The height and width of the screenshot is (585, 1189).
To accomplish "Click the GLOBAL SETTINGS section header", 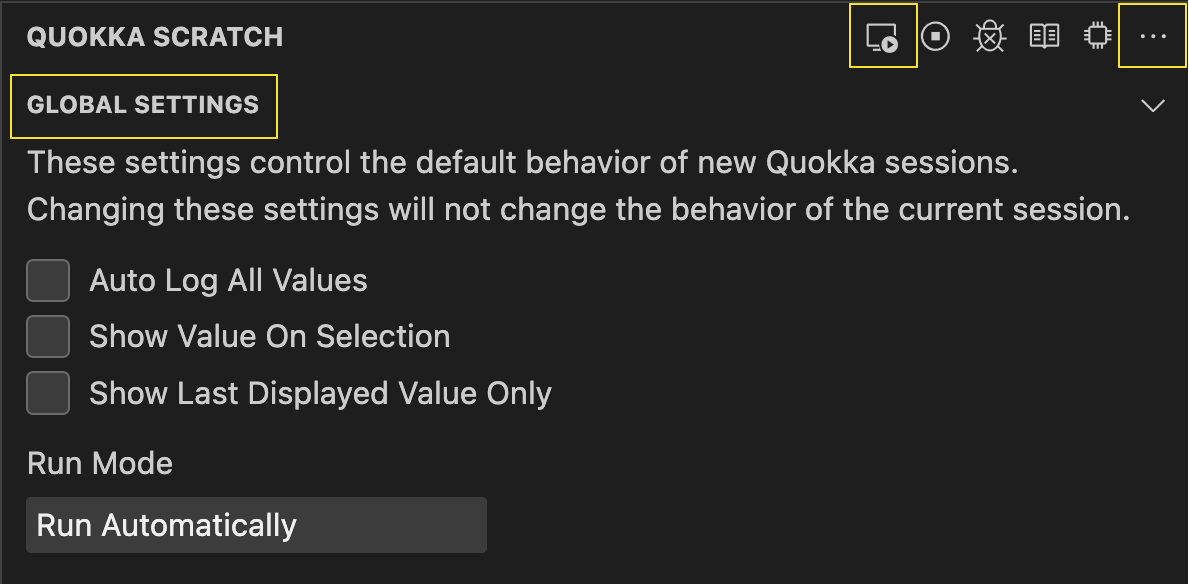I will 143,105.
